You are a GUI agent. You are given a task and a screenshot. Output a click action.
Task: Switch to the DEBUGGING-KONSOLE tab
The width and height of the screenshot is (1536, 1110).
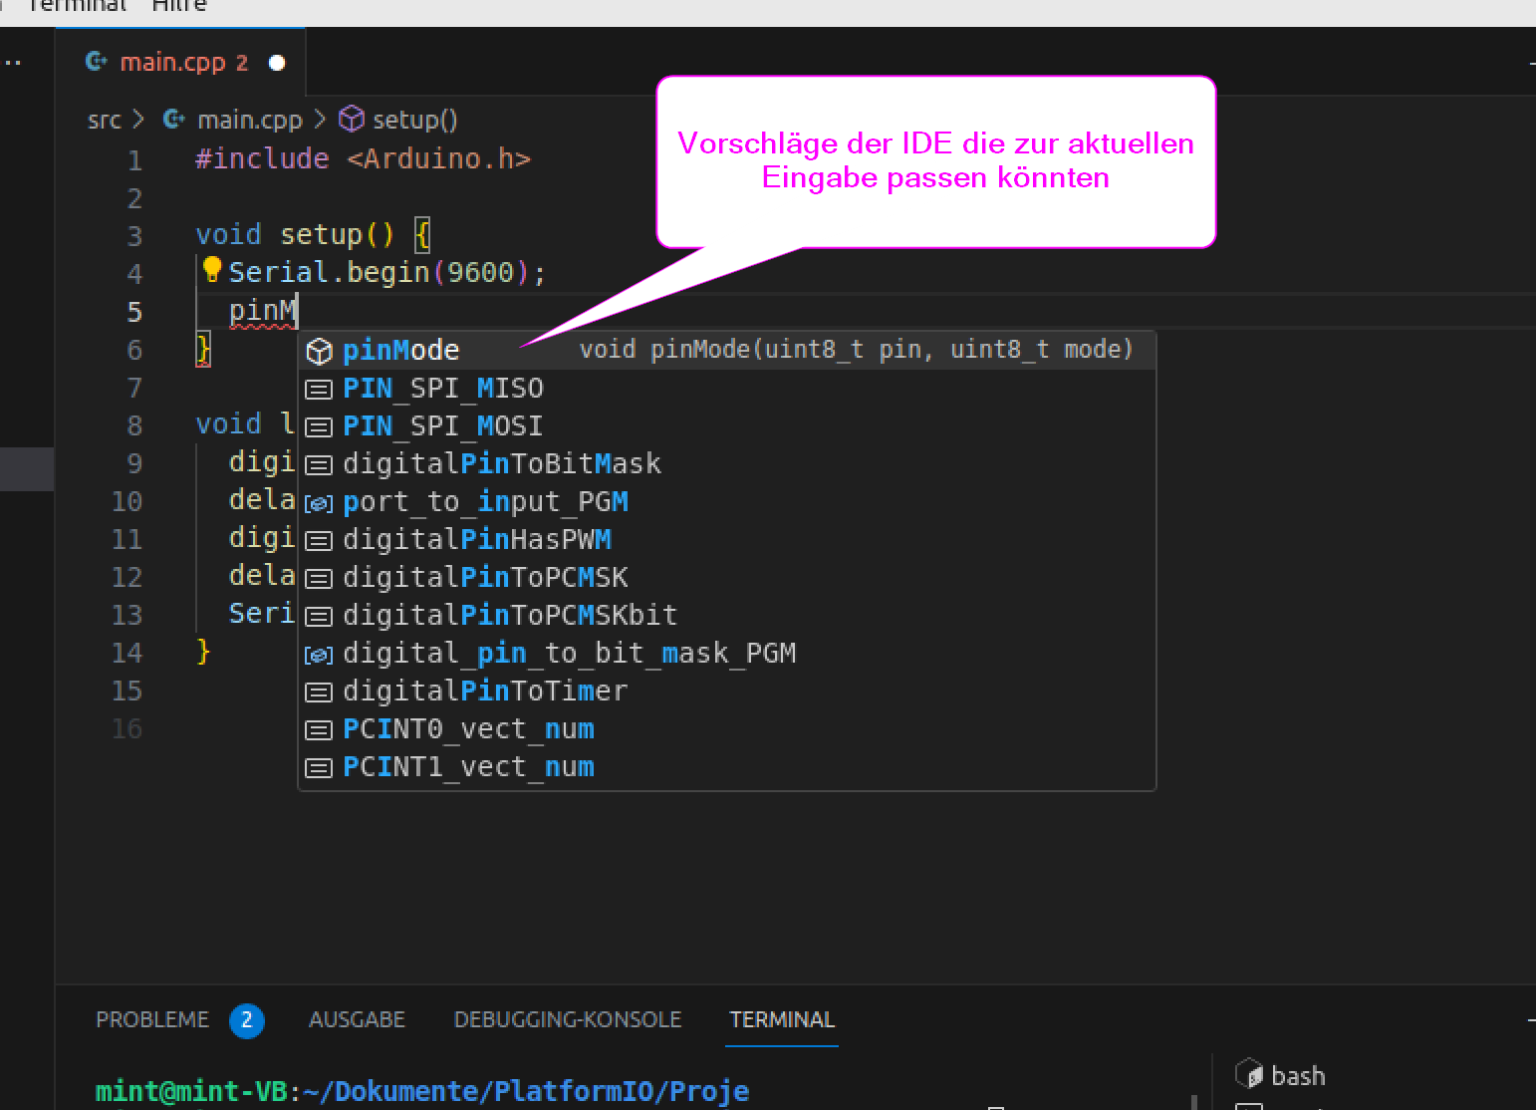pyautogui.click(x=567, y=1019)
